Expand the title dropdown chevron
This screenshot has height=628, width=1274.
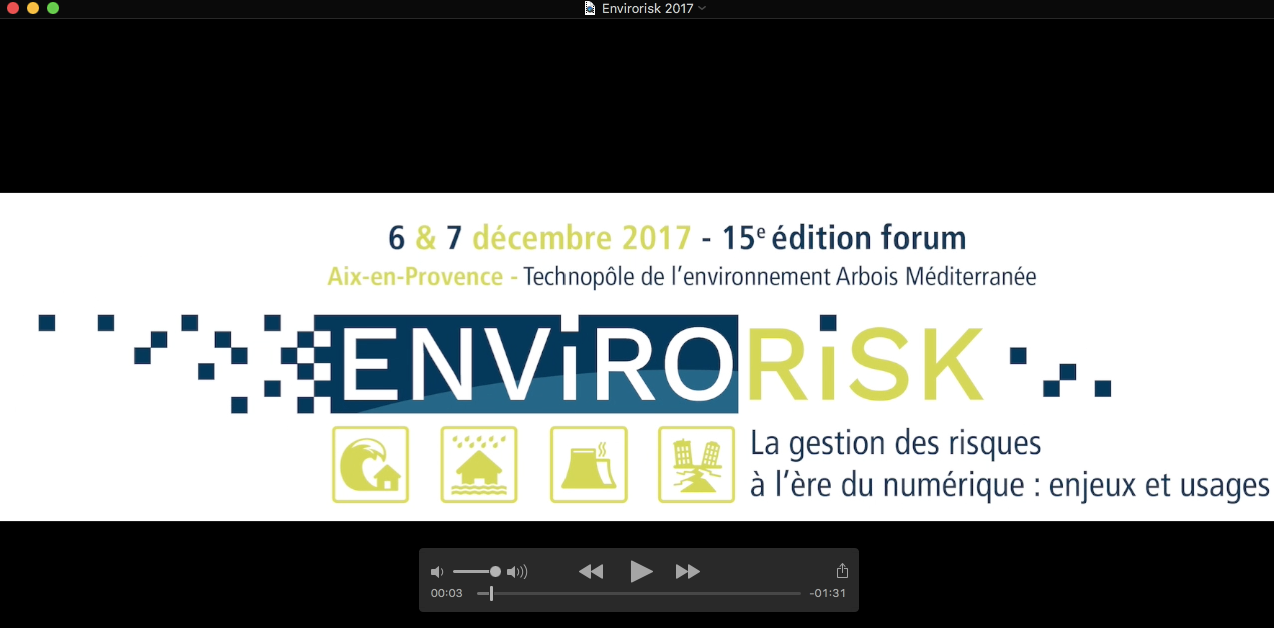(x=702, y=8)
